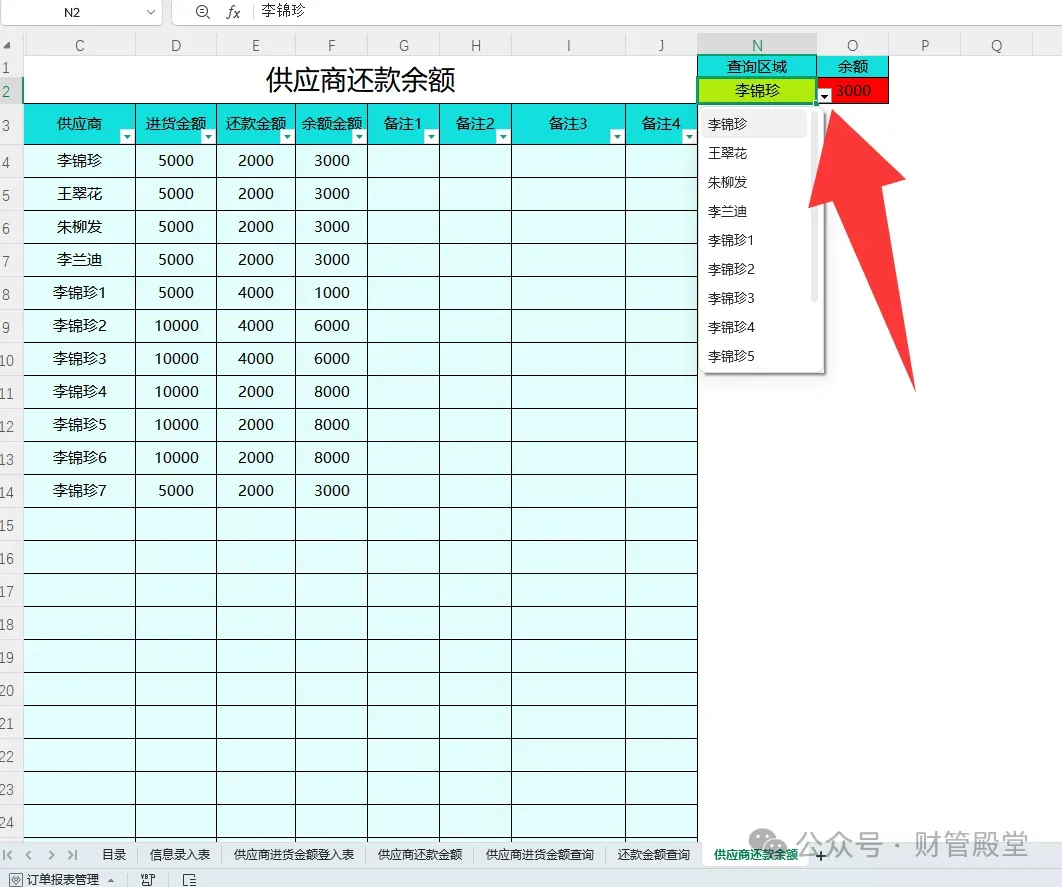Viewport: 1062px width, 887px height.
Task: Go to the first sheet with navigation arrow
Action: pyautogui.click(x=7, y=855)
